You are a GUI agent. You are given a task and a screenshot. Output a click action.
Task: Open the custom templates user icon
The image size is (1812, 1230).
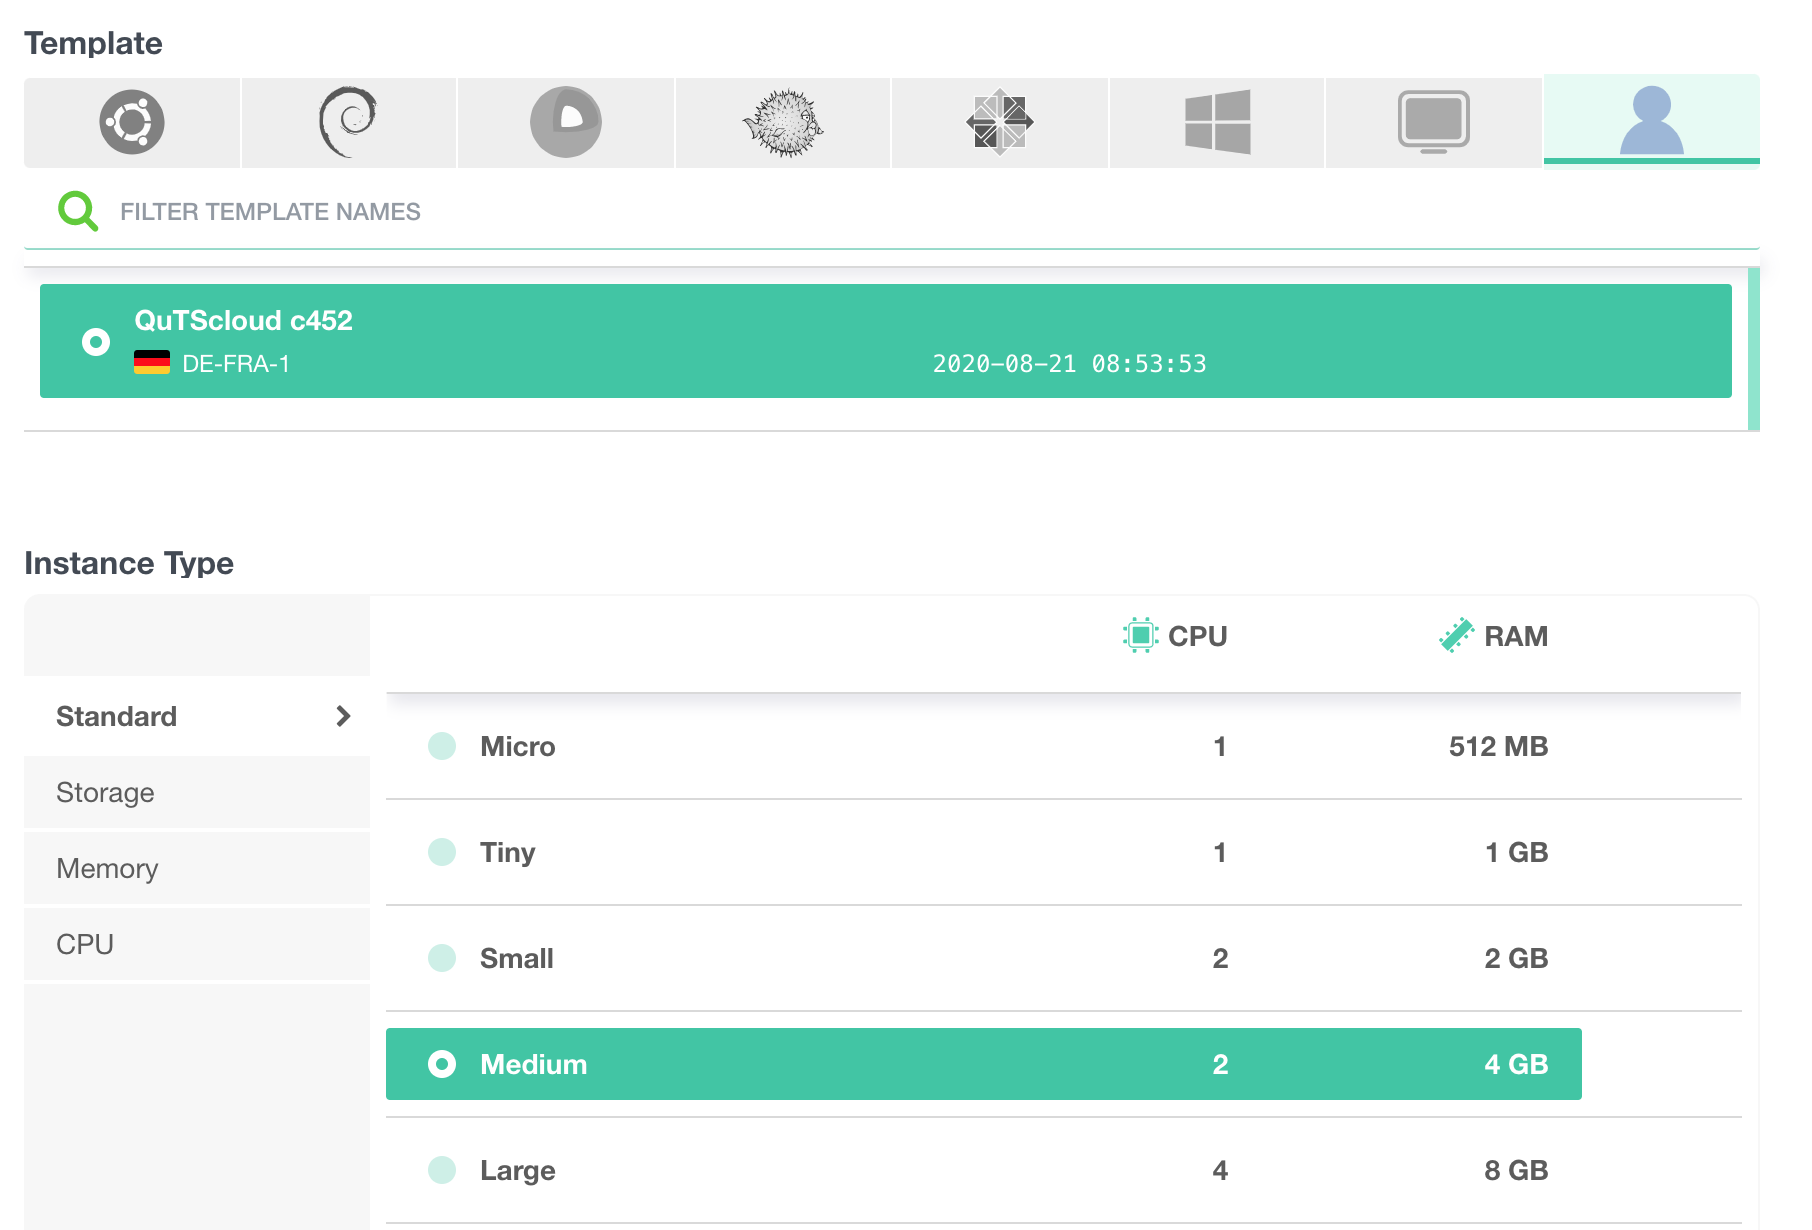coord(1651,120)
